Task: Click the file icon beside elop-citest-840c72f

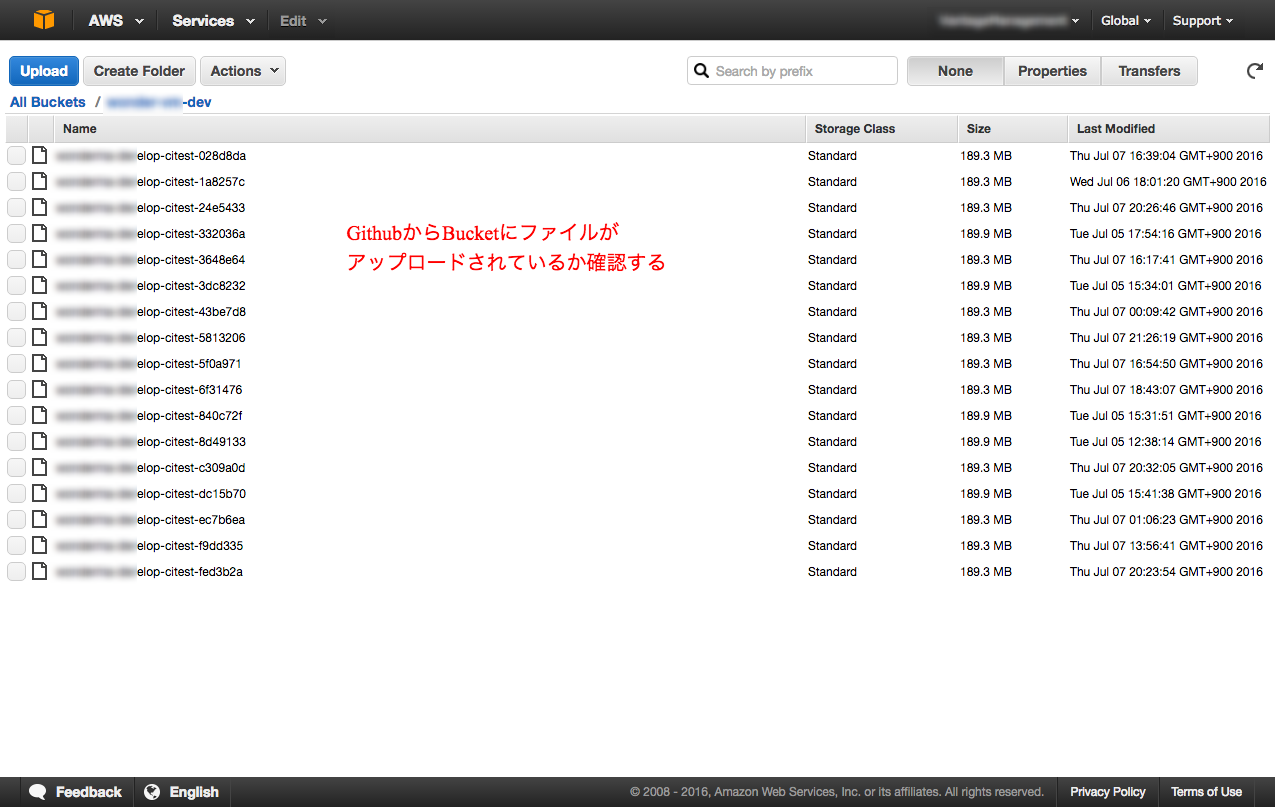Action: tap(38, 415)
